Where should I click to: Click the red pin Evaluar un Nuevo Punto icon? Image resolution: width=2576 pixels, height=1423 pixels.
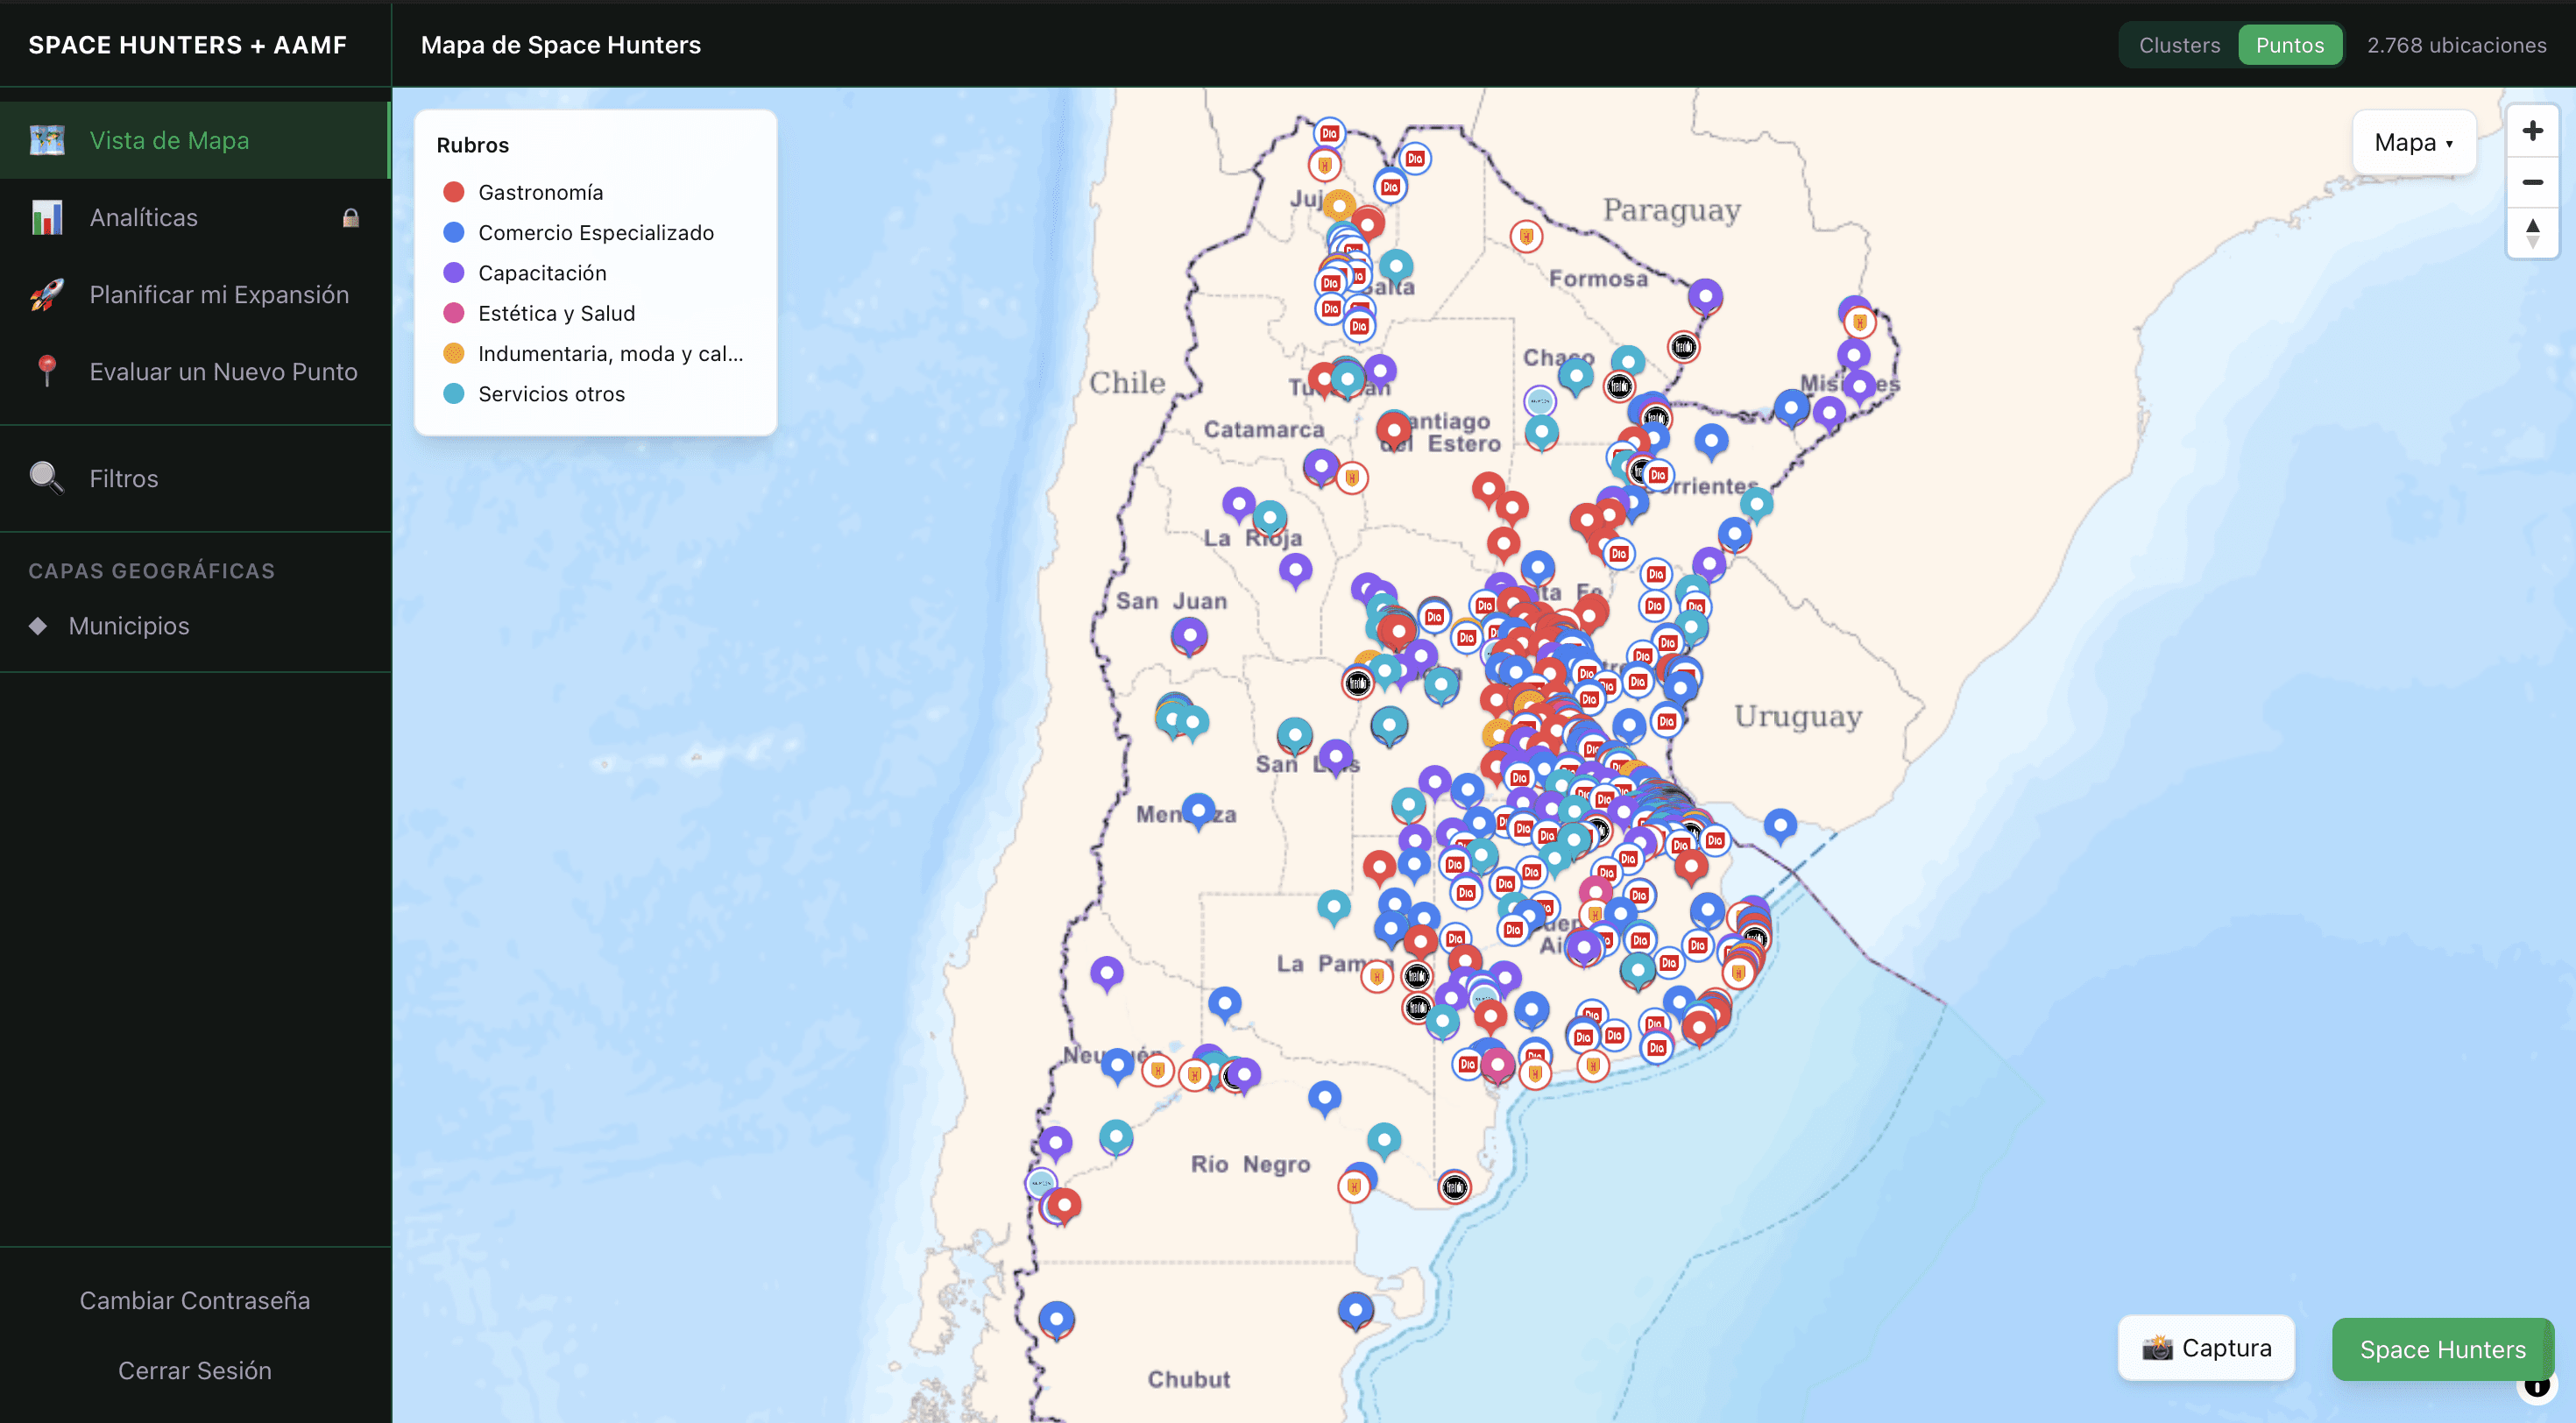pyautogui.click(x=47, y=371)
